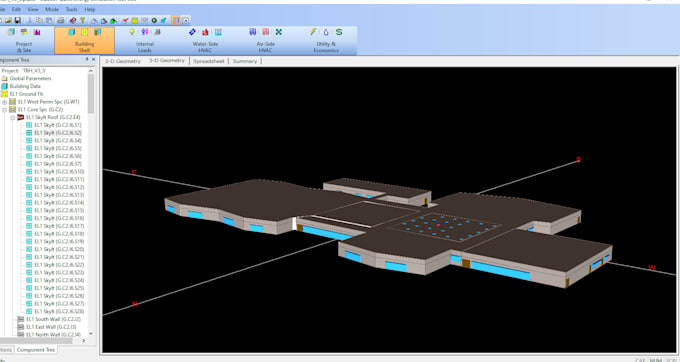Click the copy icon in toolbar
Viewport: 680px width, 362px height.
tap(39, 20)
